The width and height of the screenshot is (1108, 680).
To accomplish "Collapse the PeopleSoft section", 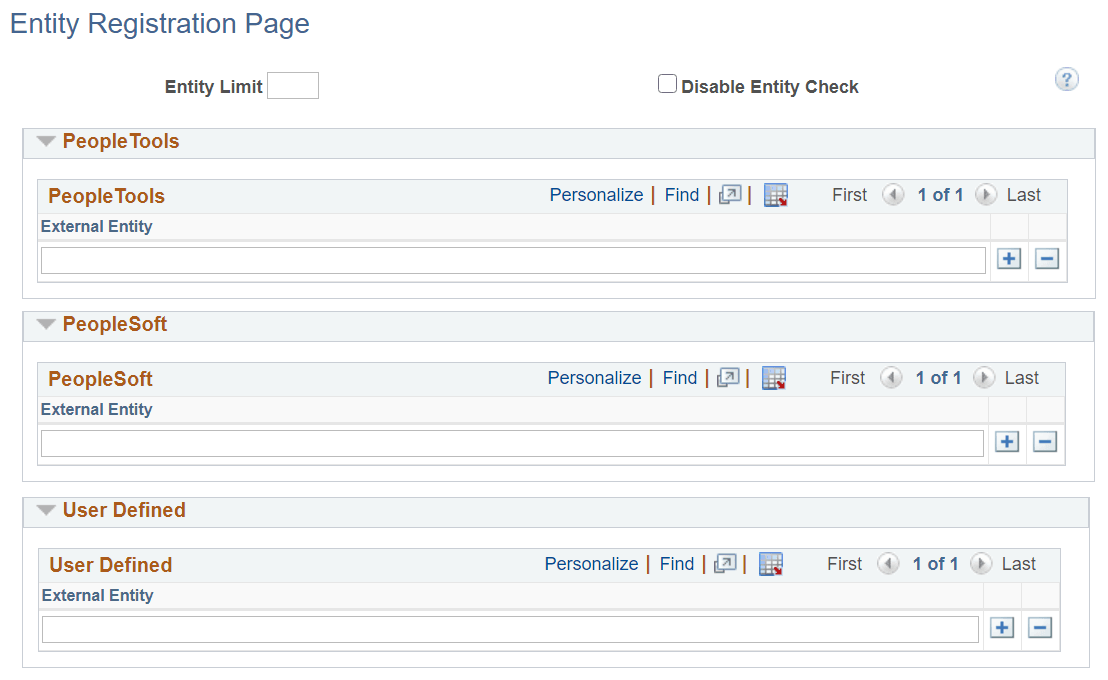I will click(45, 325).
